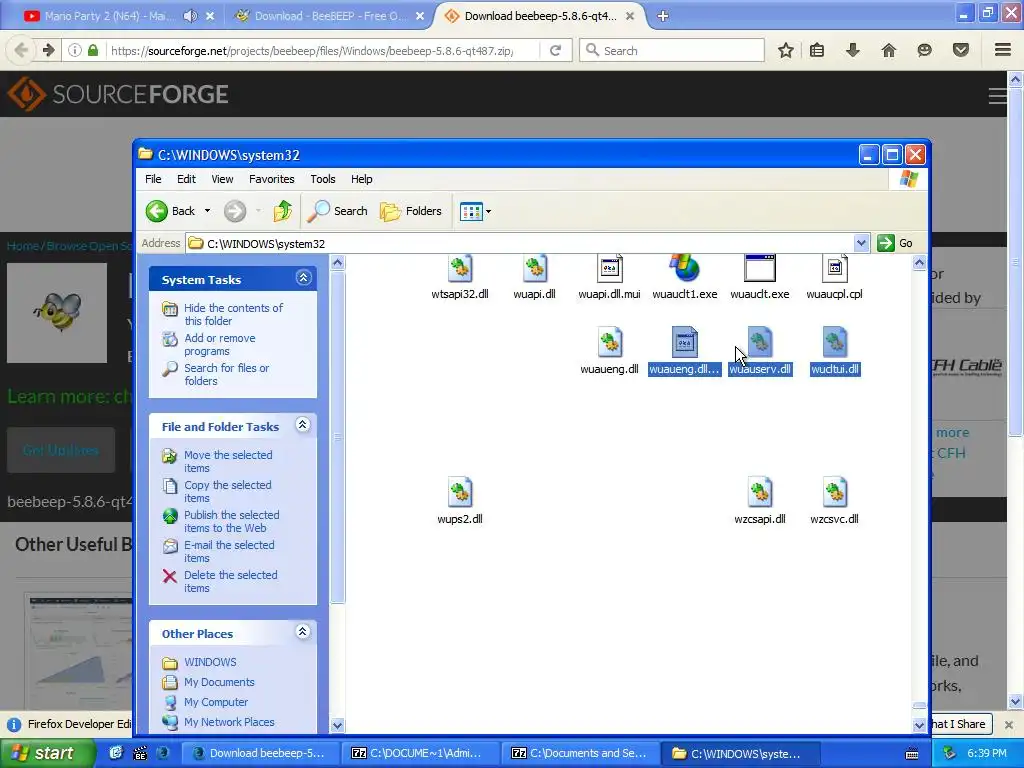This screenshot has height=768, width=1024.
Task: Select the wups2.dll file icon
Action: pos(460,492)
